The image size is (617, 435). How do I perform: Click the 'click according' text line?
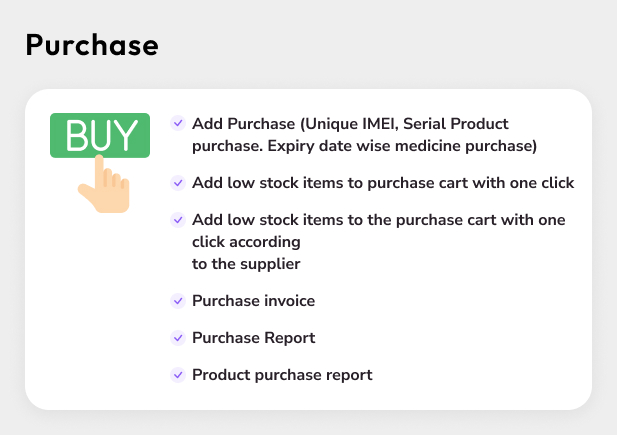click(246, 242)
